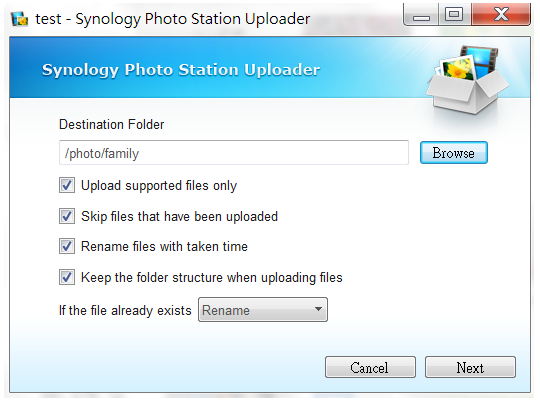Click the photo box logo in banner

tap(467, 80)
